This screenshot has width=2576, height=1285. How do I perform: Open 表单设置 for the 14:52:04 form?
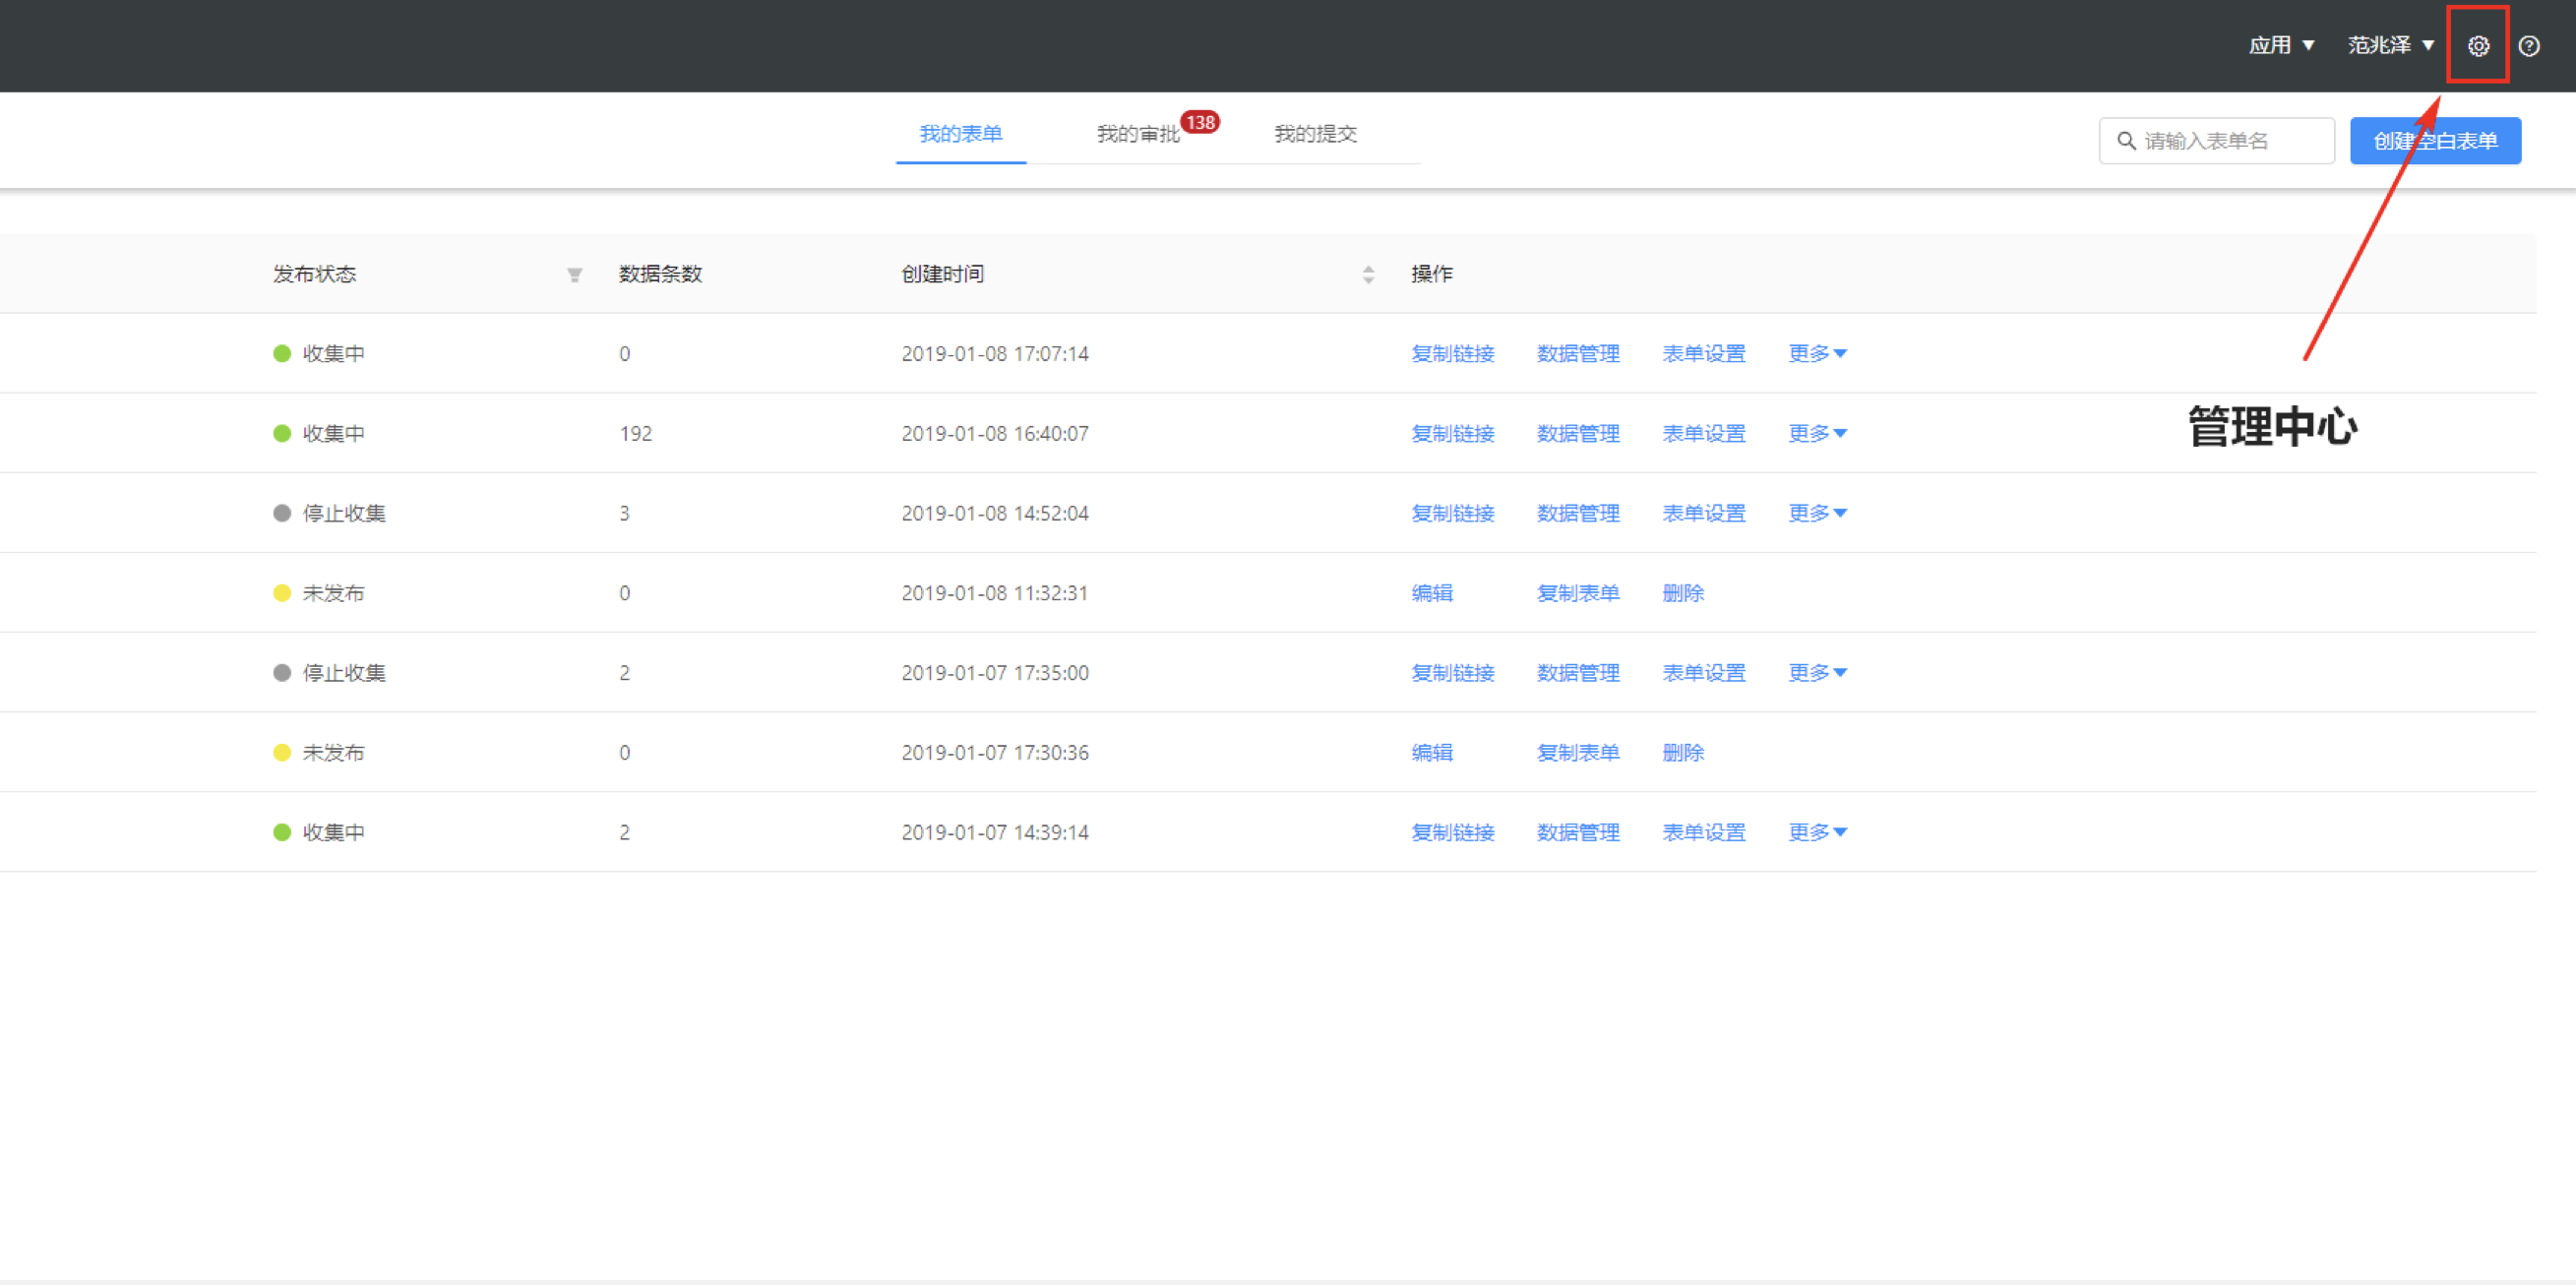1703,513
